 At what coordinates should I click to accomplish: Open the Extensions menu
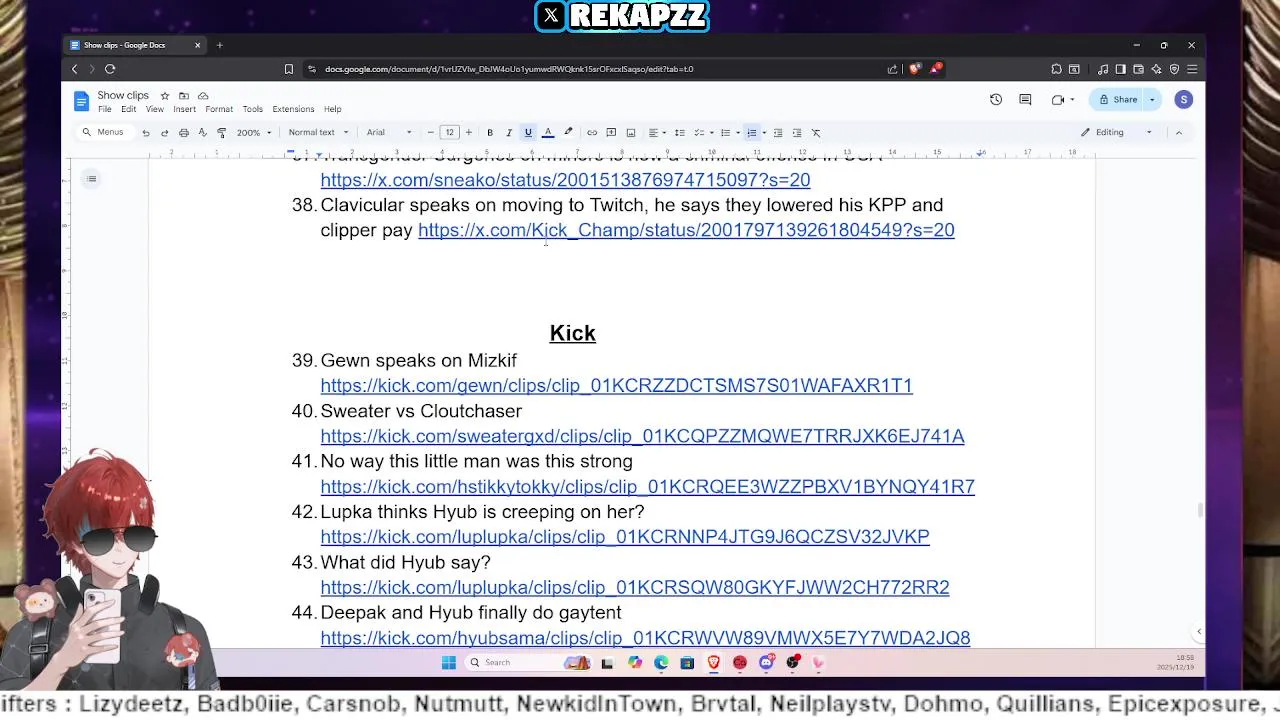[x=293, y=109]
